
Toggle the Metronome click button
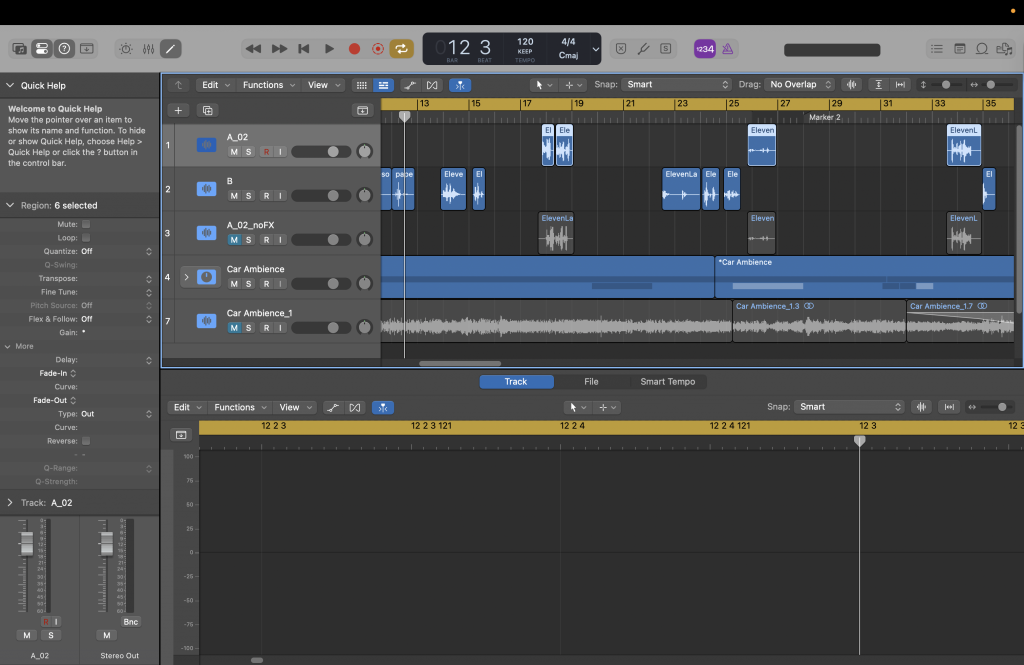click(x=728, y=48)
